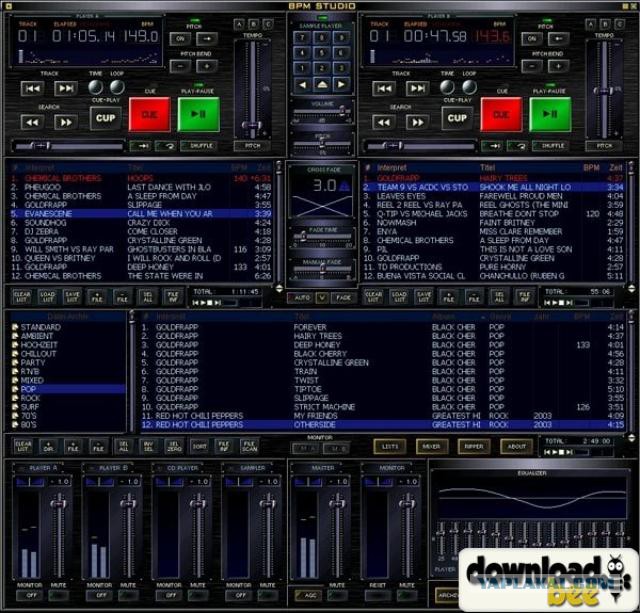Click the left arrow in Sample Player
Image resolution: width=640 pixels, height=613 pixels.
pyautogui.click(x=302, y=85)
